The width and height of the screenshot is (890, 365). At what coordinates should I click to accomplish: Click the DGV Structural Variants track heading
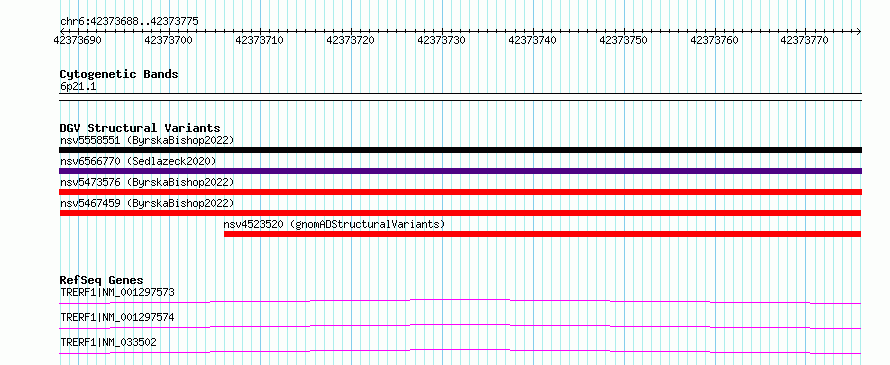pos(140,128)
